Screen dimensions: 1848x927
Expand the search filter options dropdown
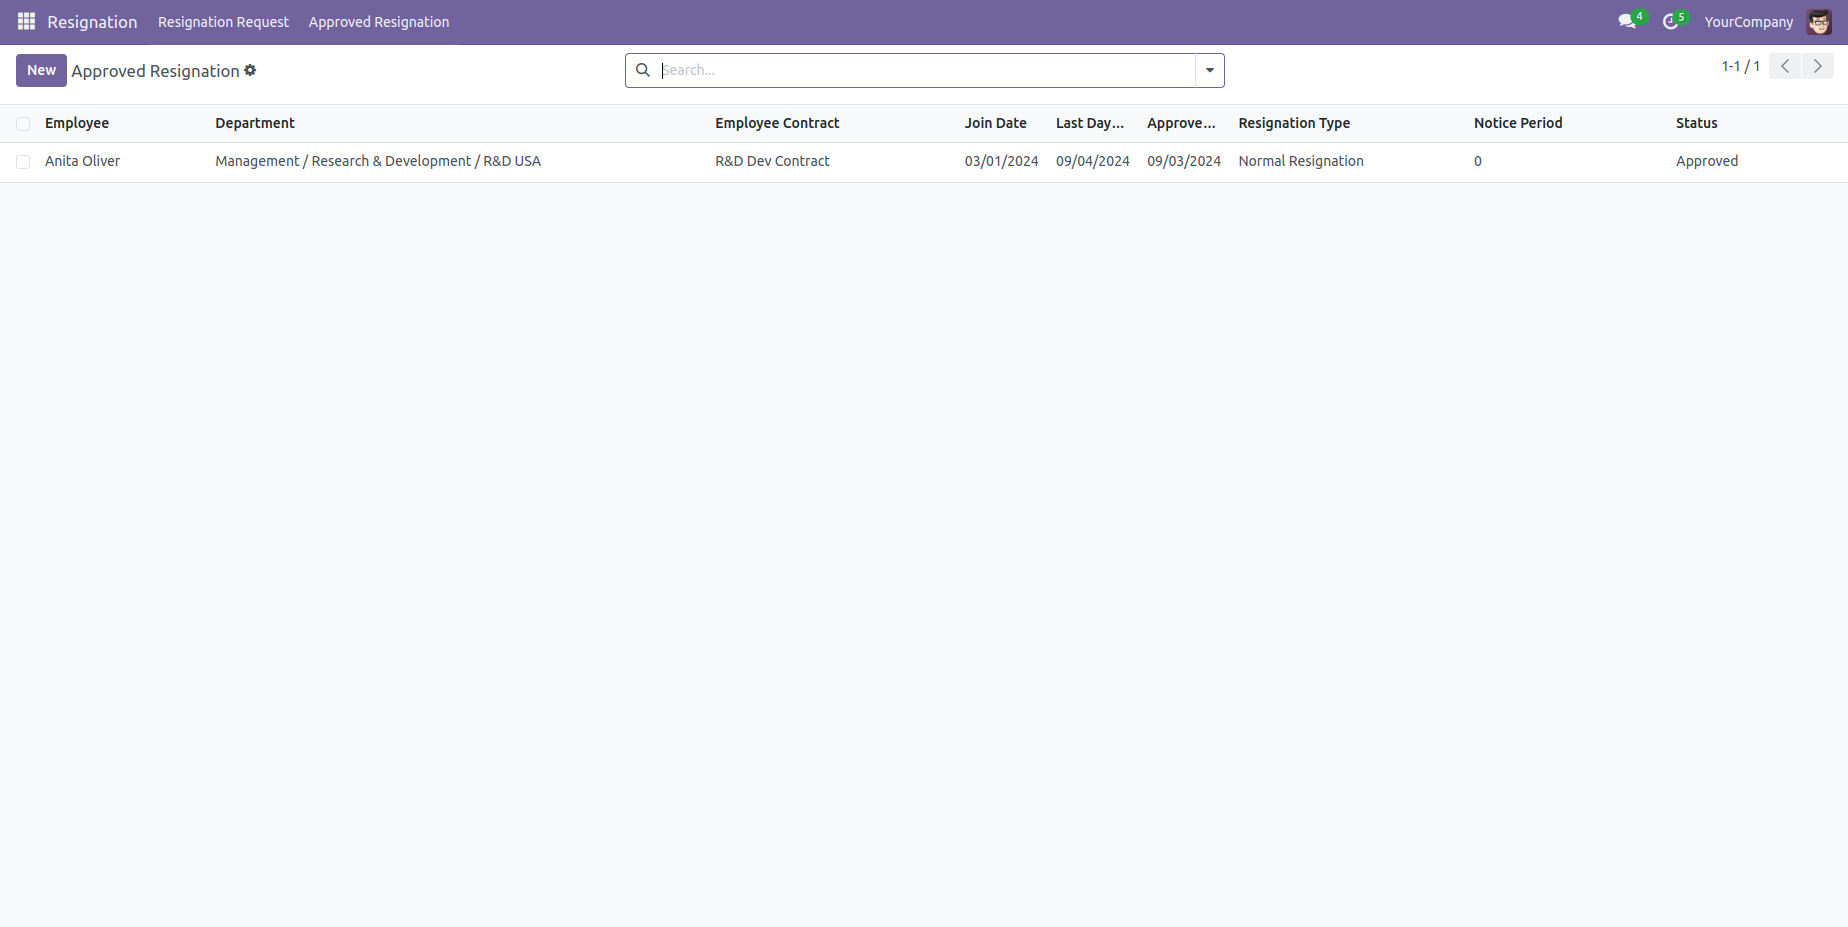(x=1209, y=70)
